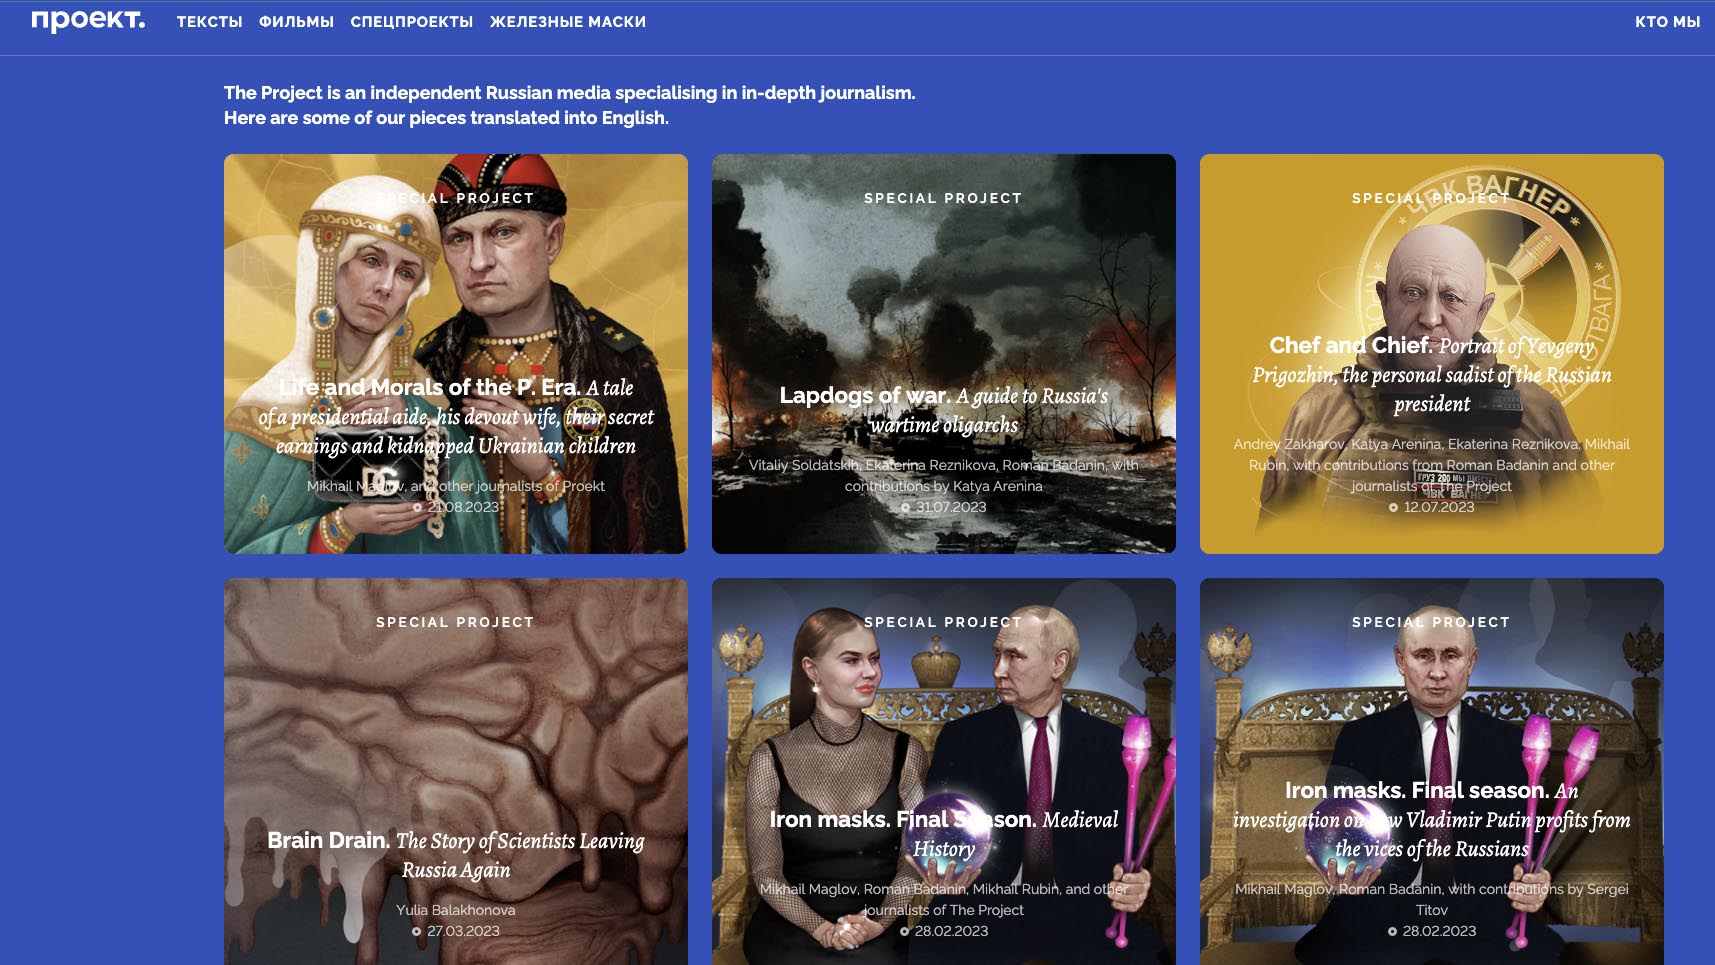Open the ФИЛЬМЫ menu item

296,22
